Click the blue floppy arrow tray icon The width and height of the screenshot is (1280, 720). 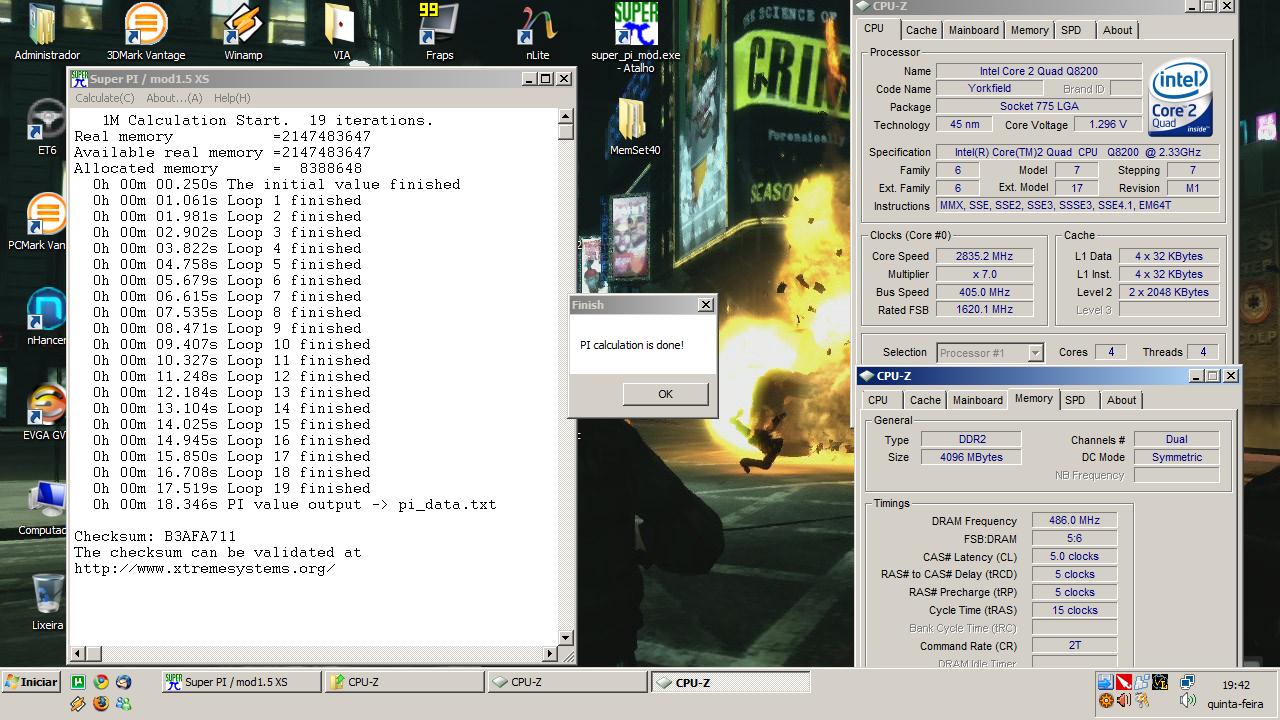click(x=1105, y=682)
